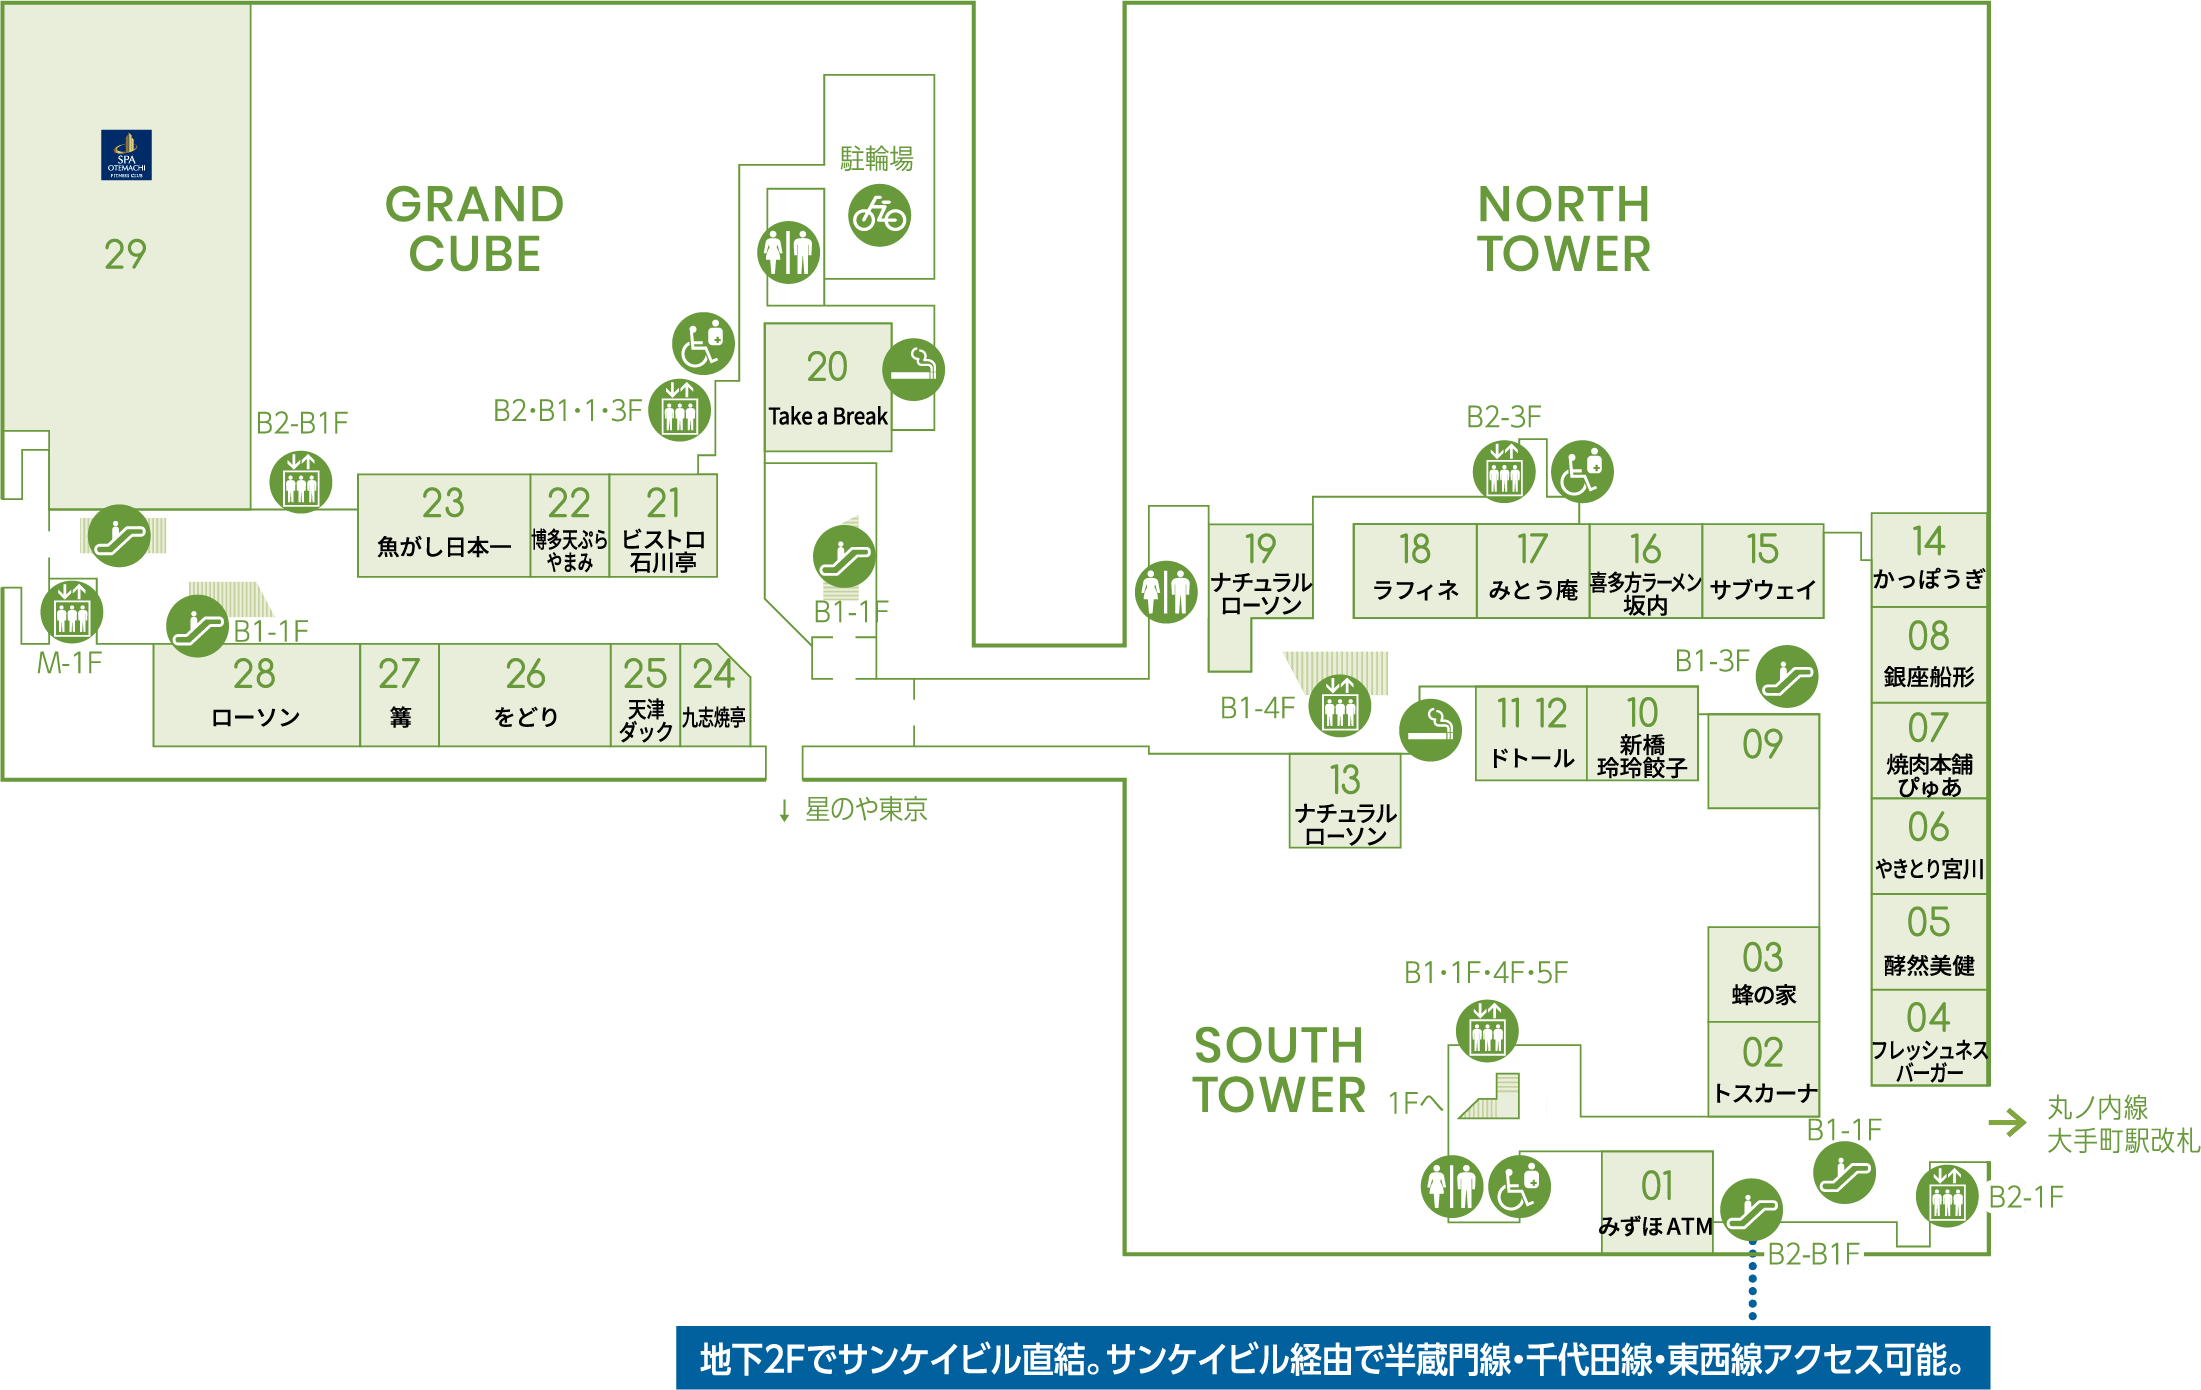Click the SPA Otemachi fitness club logo
The height and width of the screenshot is (1390, 2201).
tap(126, 155)
